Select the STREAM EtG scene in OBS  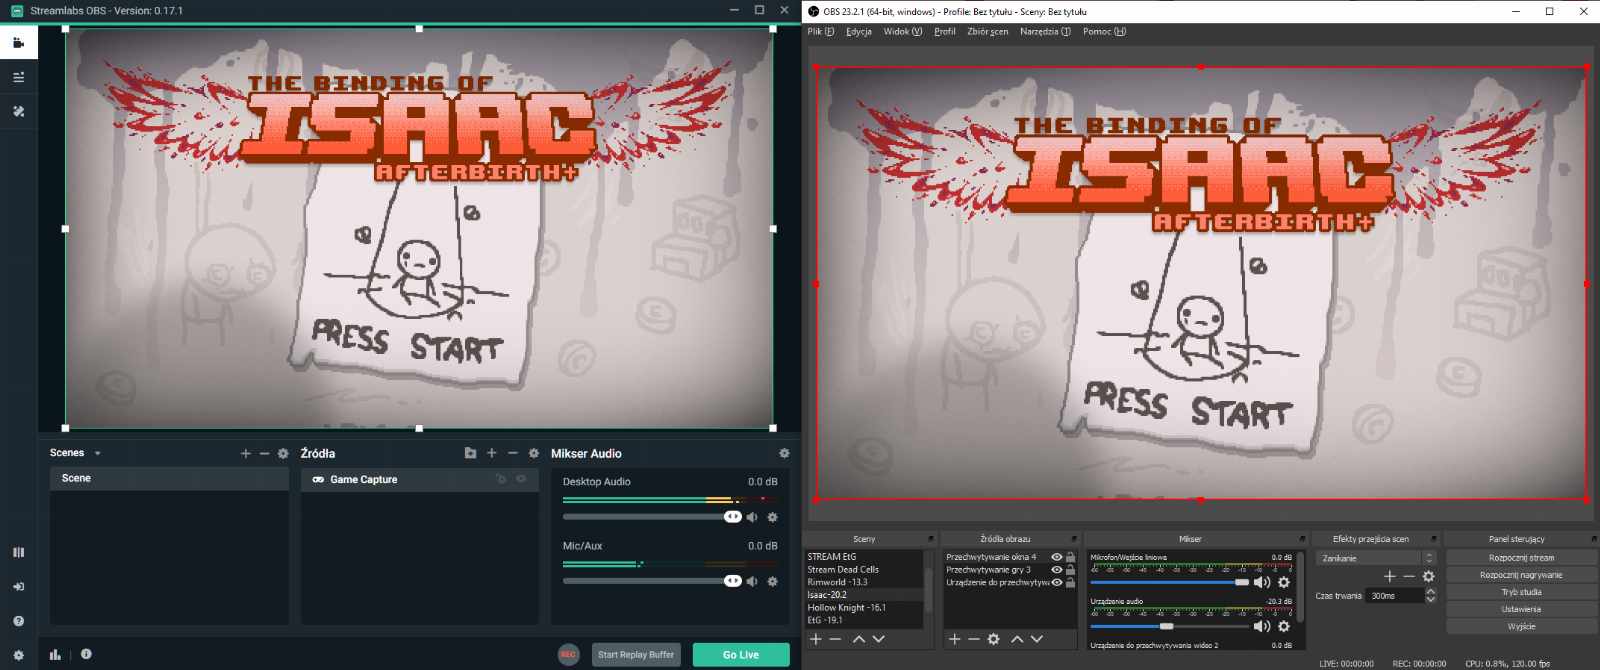pos(864,557)
